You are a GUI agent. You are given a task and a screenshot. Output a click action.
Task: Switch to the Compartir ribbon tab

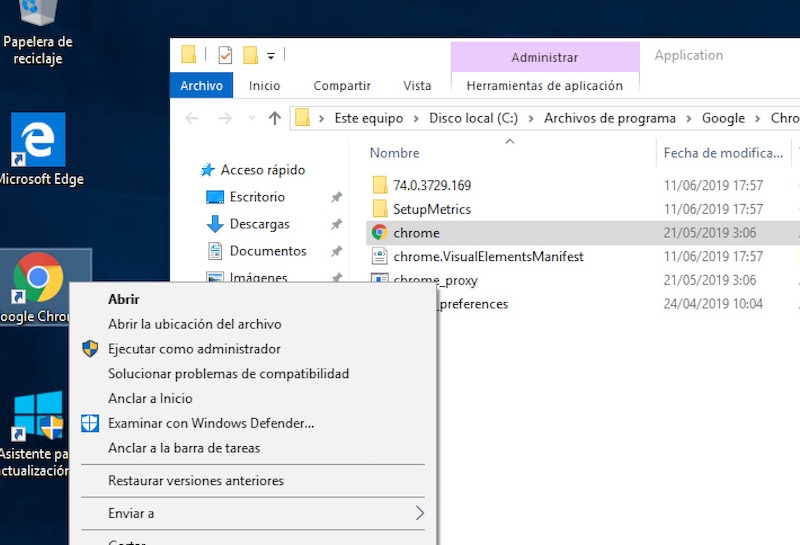coord(342,85)
